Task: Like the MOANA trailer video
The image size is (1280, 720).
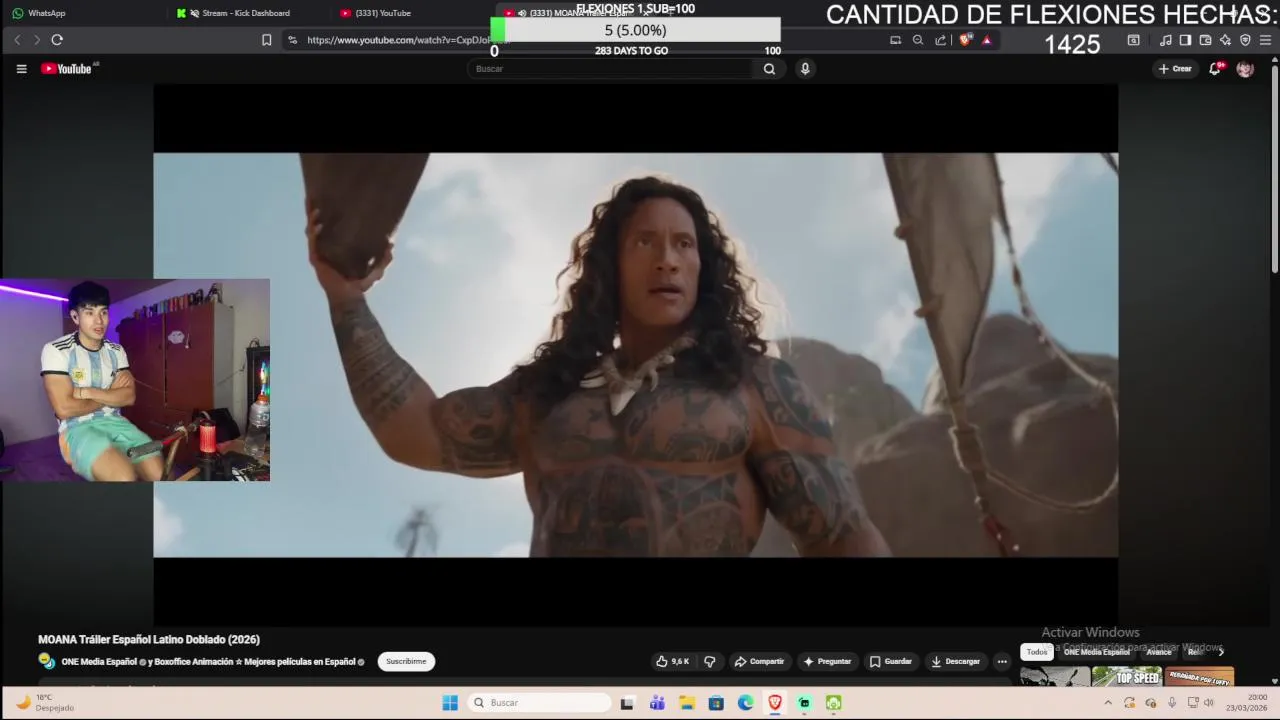Action: 673,661
